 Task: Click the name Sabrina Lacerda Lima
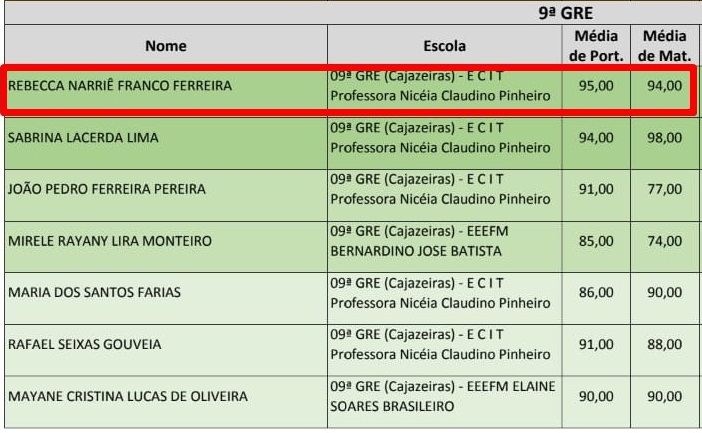(x=83, y=138)
